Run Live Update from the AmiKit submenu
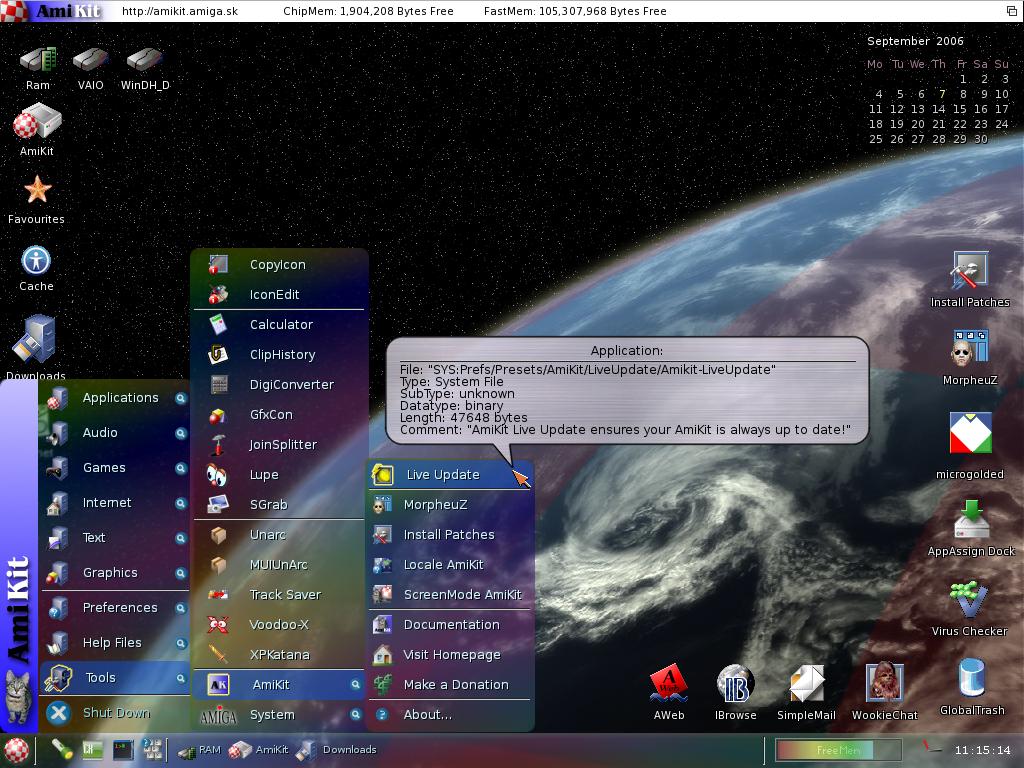The width and height of the screenshot is (1024, 768). pyautogui.click(x=450, y=475)
